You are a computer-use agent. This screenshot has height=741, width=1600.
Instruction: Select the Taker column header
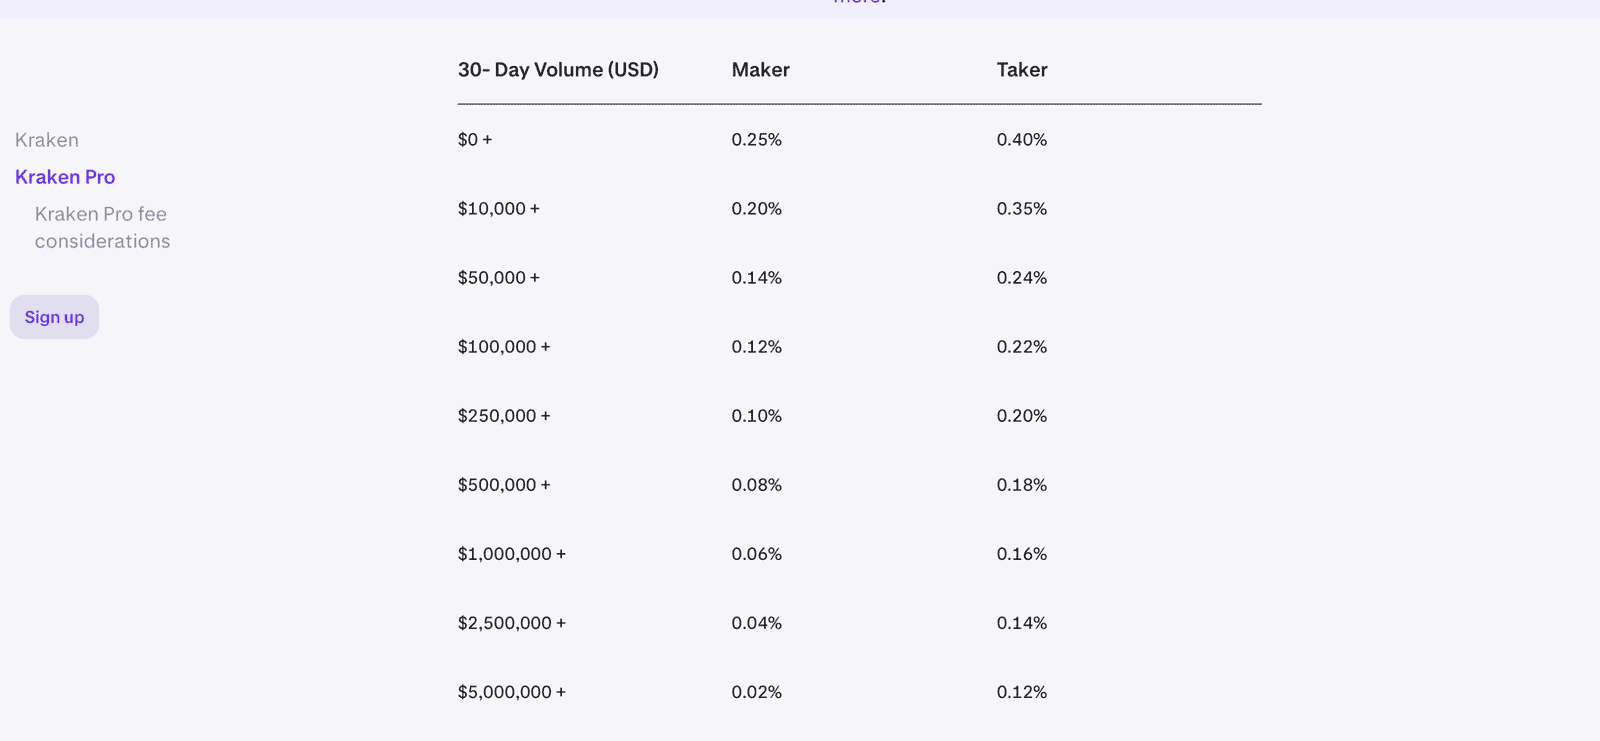point(1021,70)
